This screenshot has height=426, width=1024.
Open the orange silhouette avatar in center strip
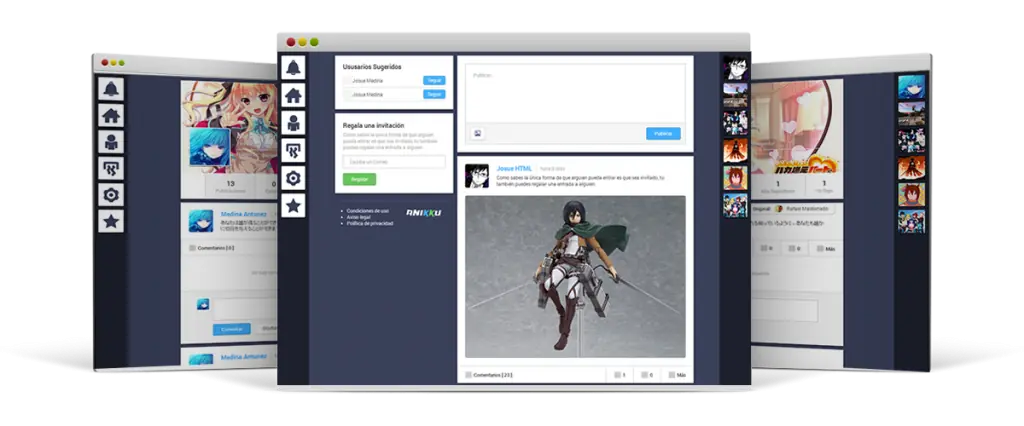735,150
